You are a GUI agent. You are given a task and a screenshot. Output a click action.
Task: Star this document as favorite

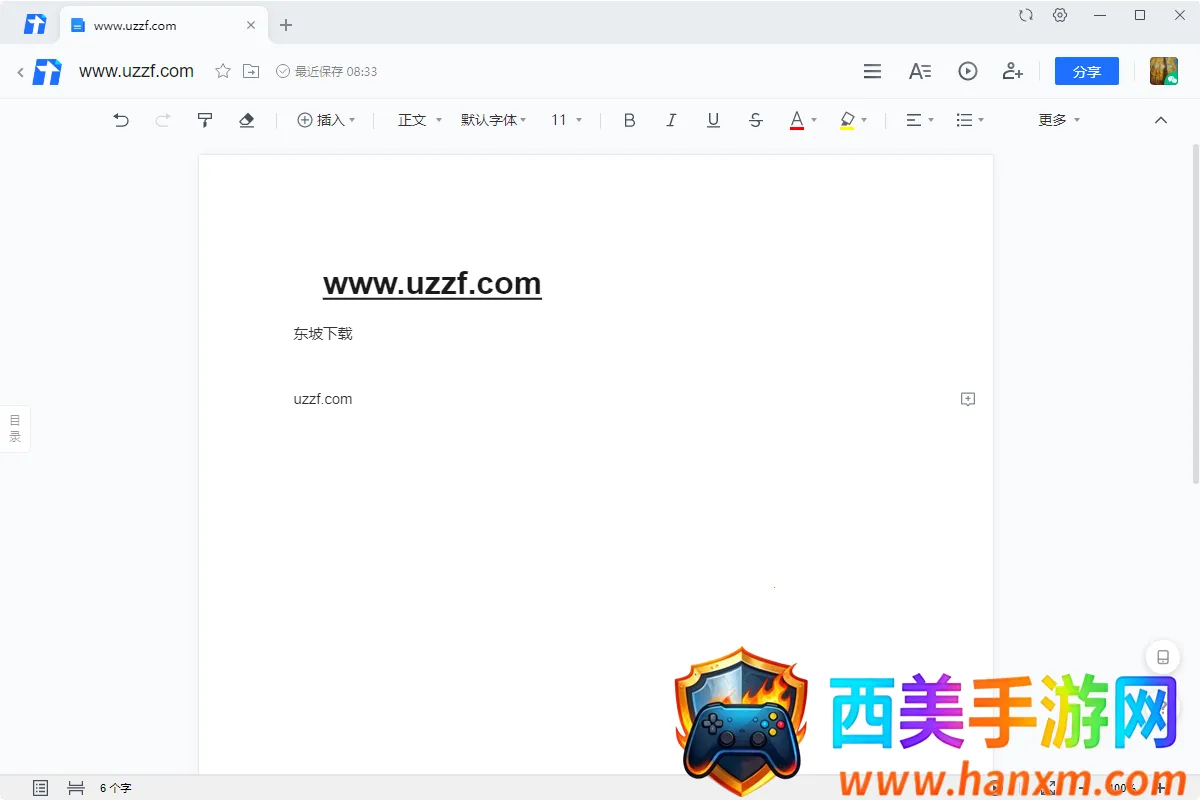[x=223, y=71]
